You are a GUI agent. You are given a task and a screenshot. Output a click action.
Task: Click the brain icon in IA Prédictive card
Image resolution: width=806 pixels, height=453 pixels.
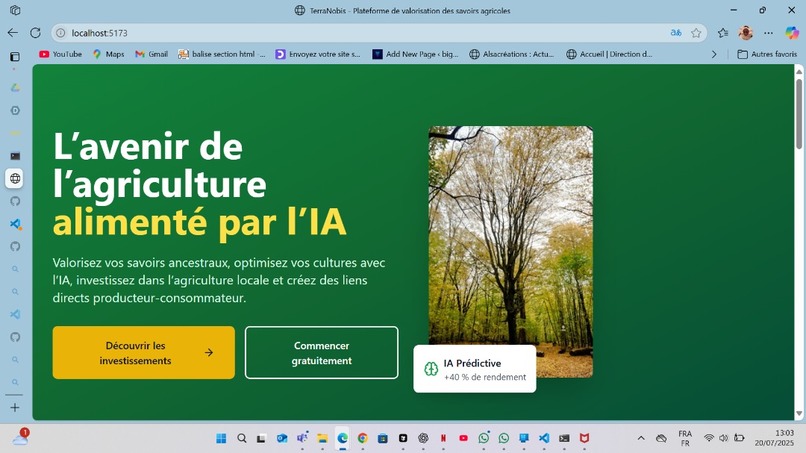[x=431, y=369]
